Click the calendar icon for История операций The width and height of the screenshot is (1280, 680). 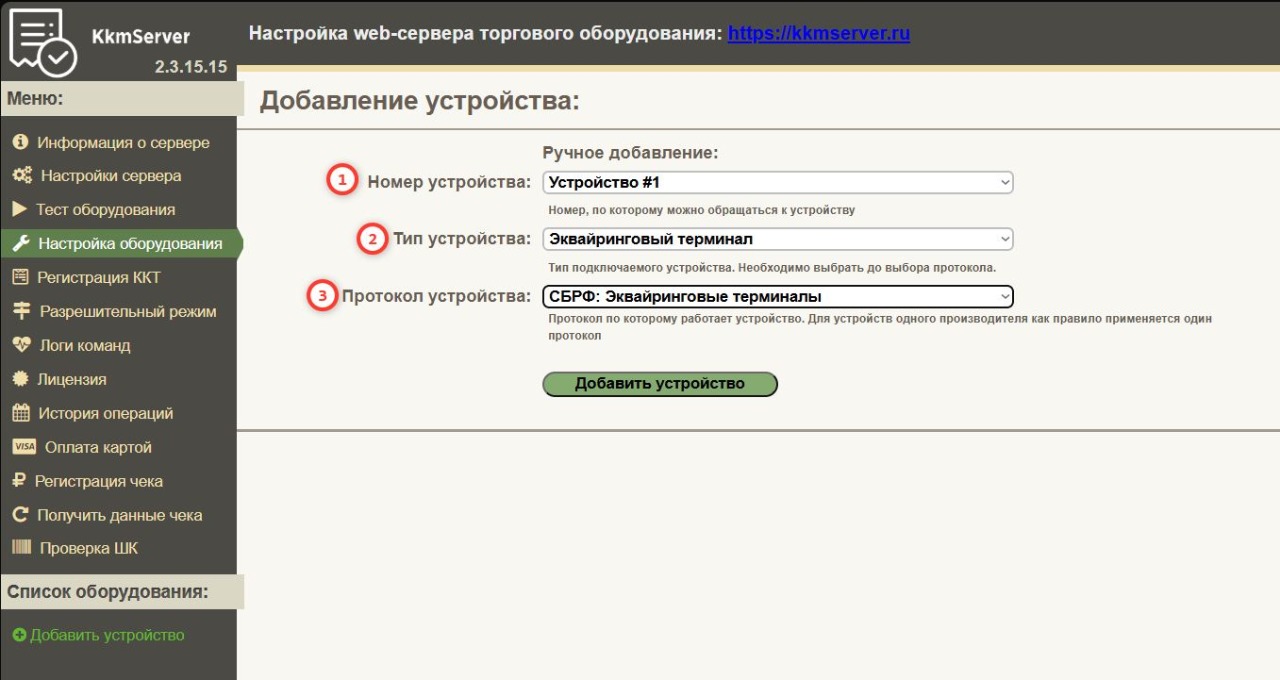coord(21,413)
